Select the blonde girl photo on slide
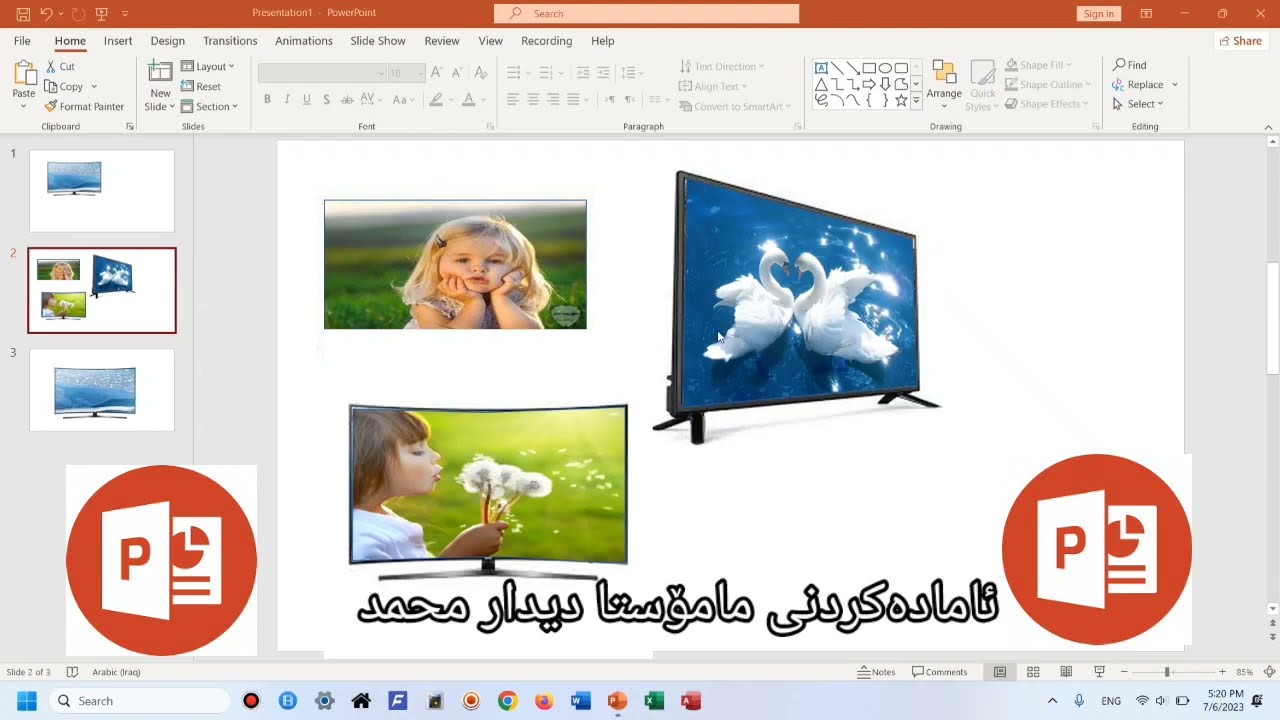The image size is (1280, 720). [x=455, y=264]
